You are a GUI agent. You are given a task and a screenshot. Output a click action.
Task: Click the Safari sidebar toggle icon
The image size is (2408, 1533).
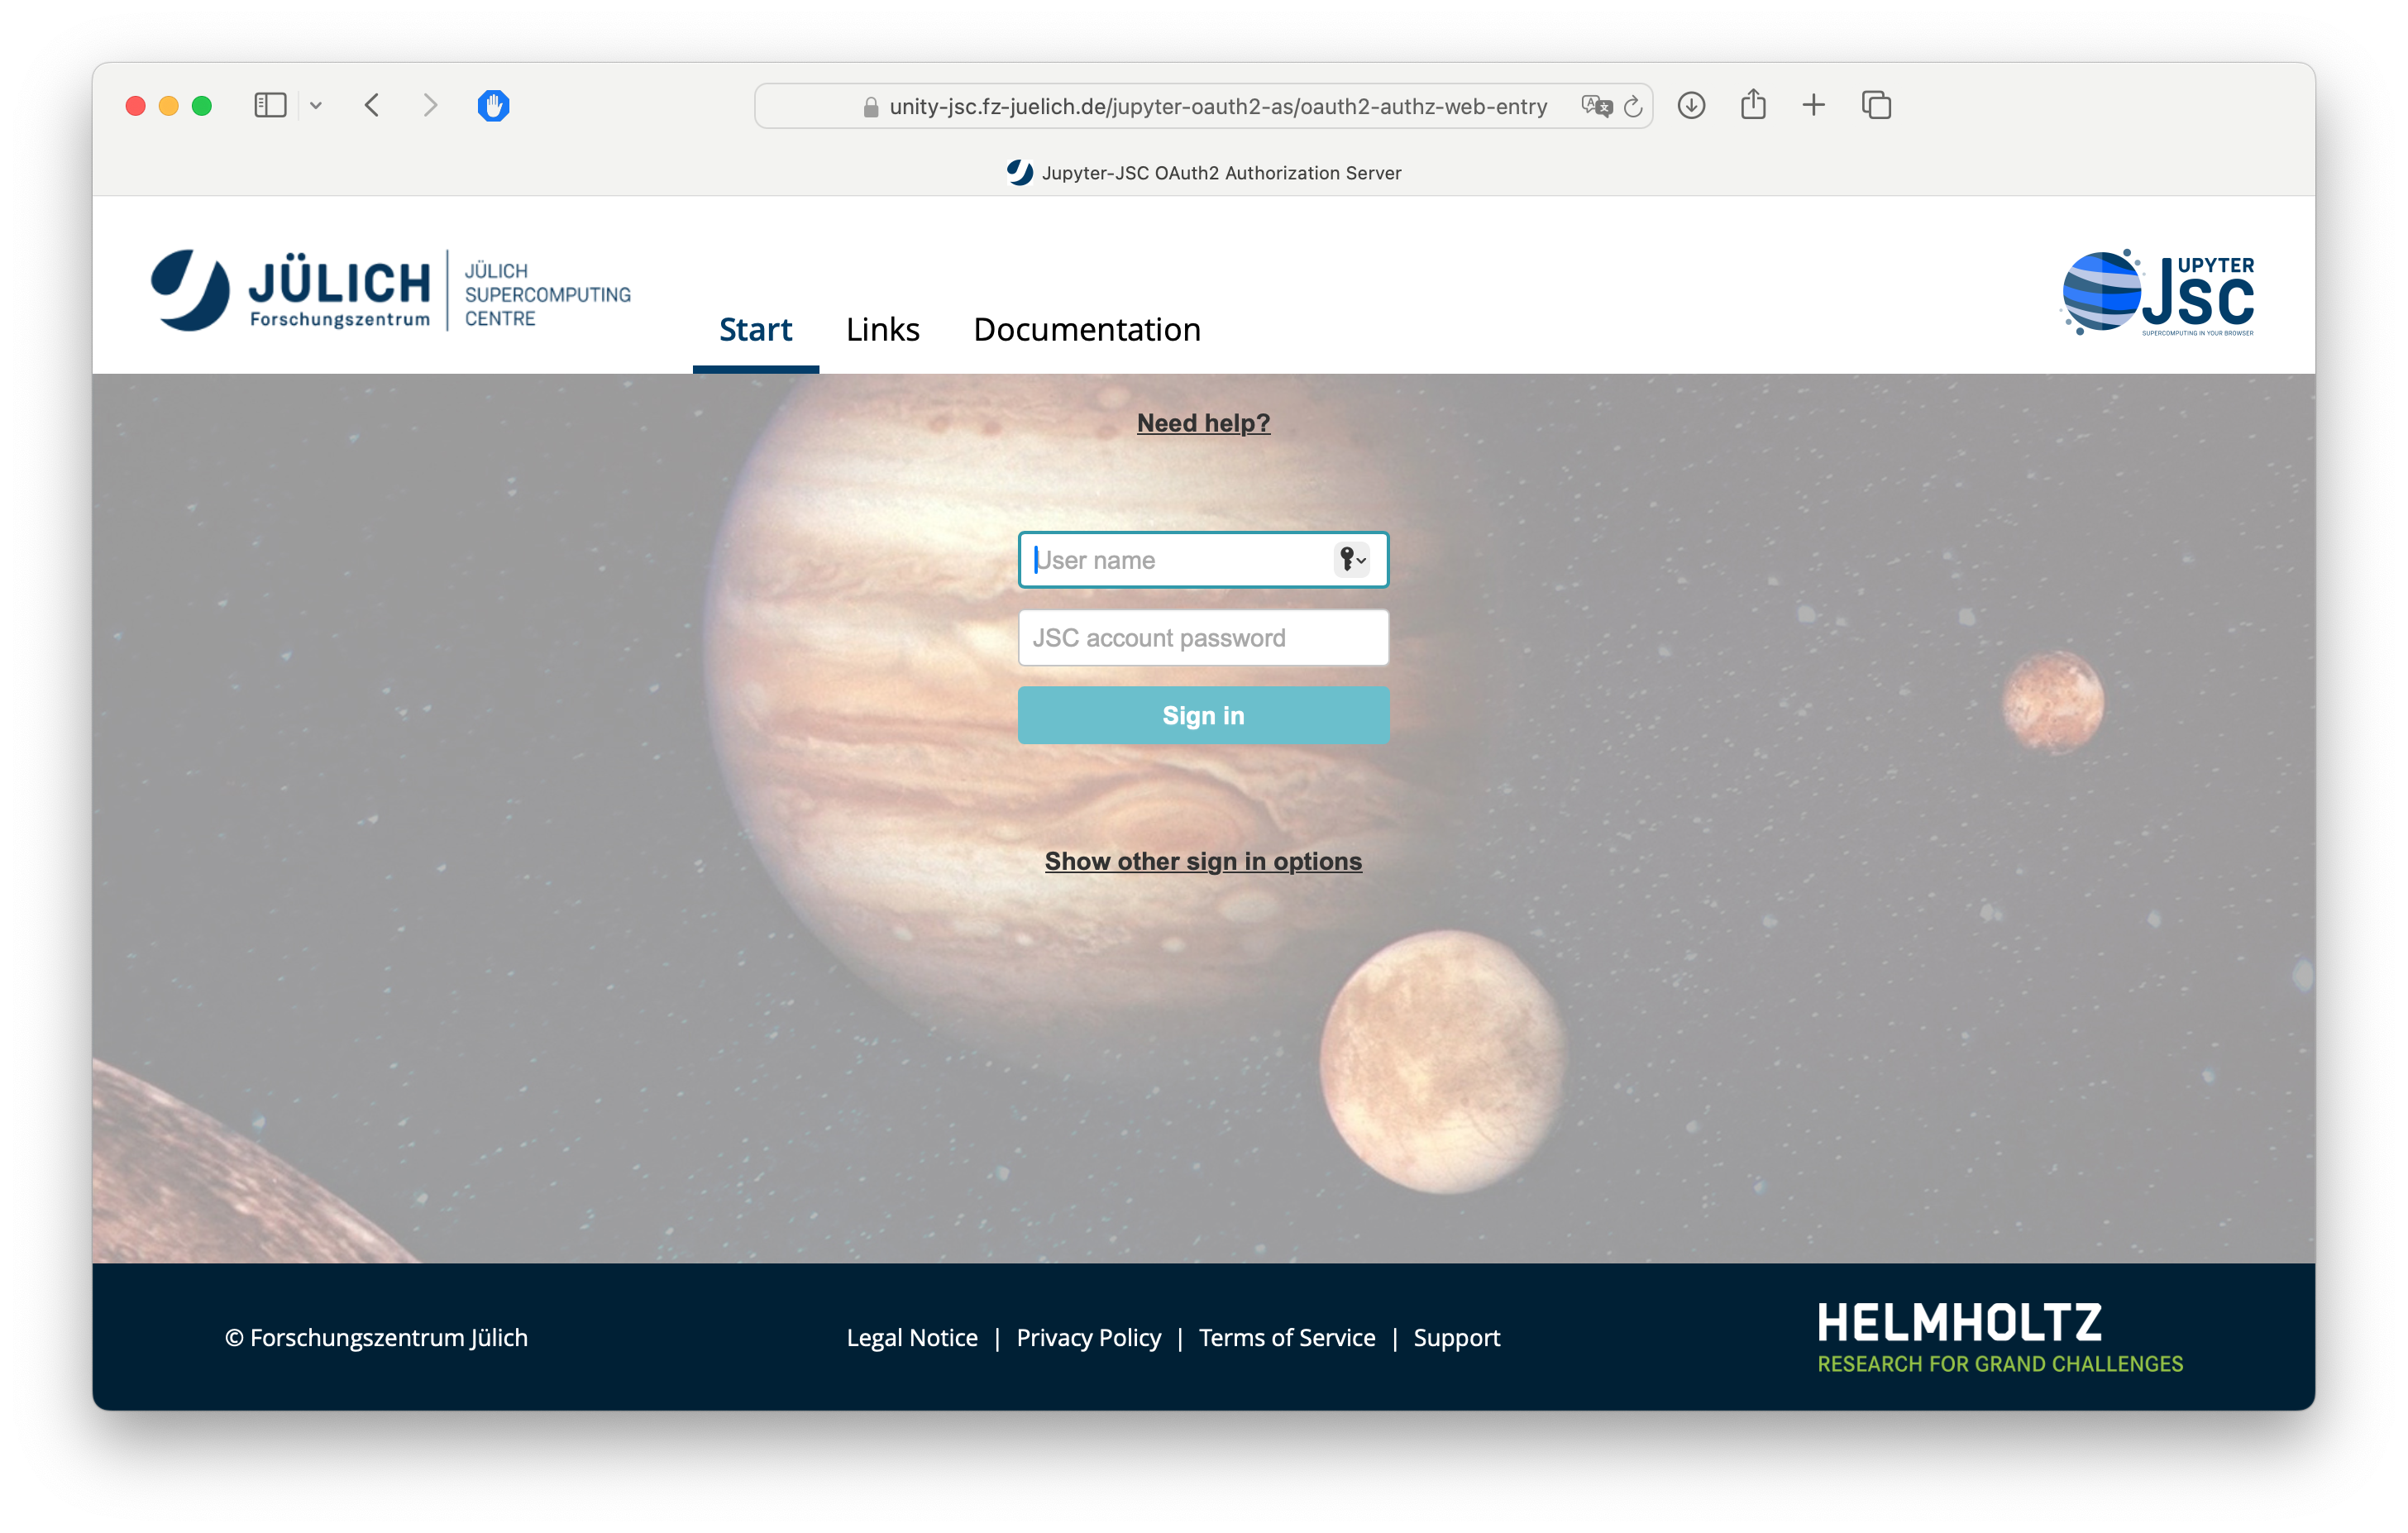(x=270, y=105)
